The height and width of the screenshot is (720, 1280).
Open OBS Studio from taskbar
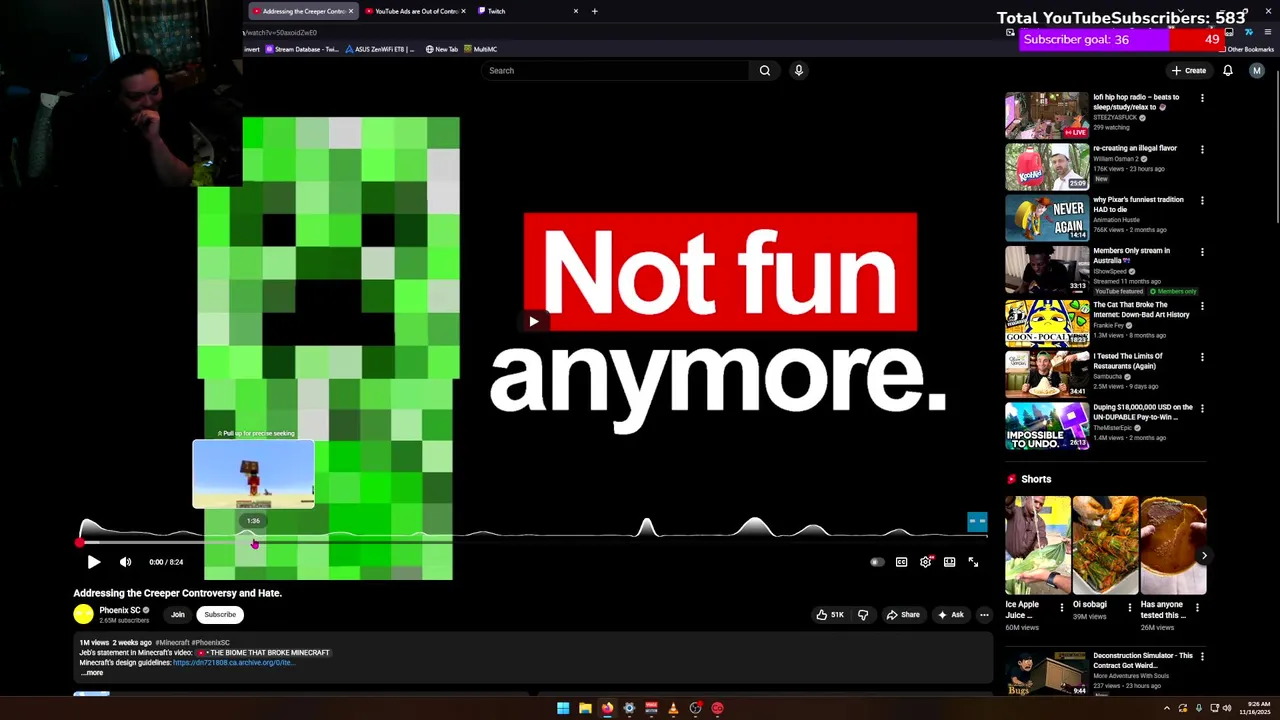695,708
